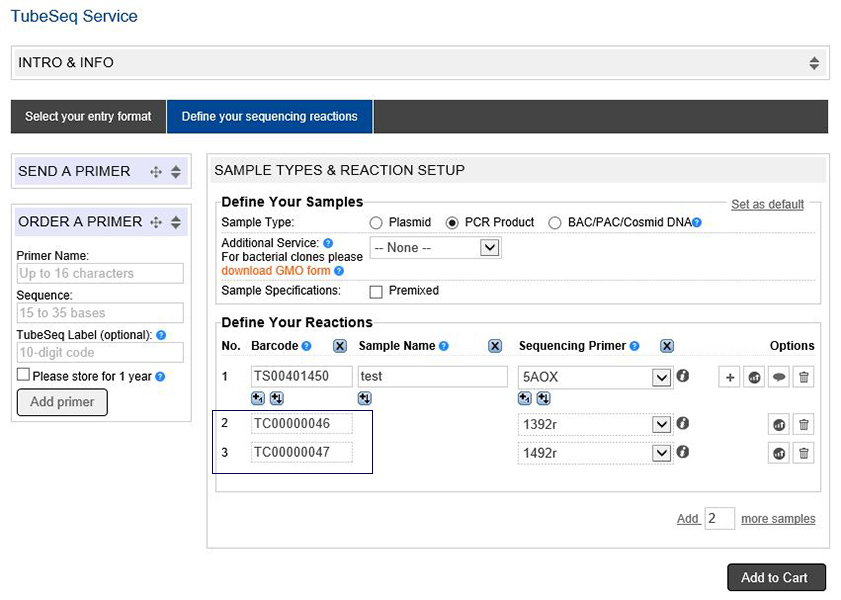841x600 pixels.
Task: Clear the Sample Name column with X icon
Action: (x=494, y=346)
